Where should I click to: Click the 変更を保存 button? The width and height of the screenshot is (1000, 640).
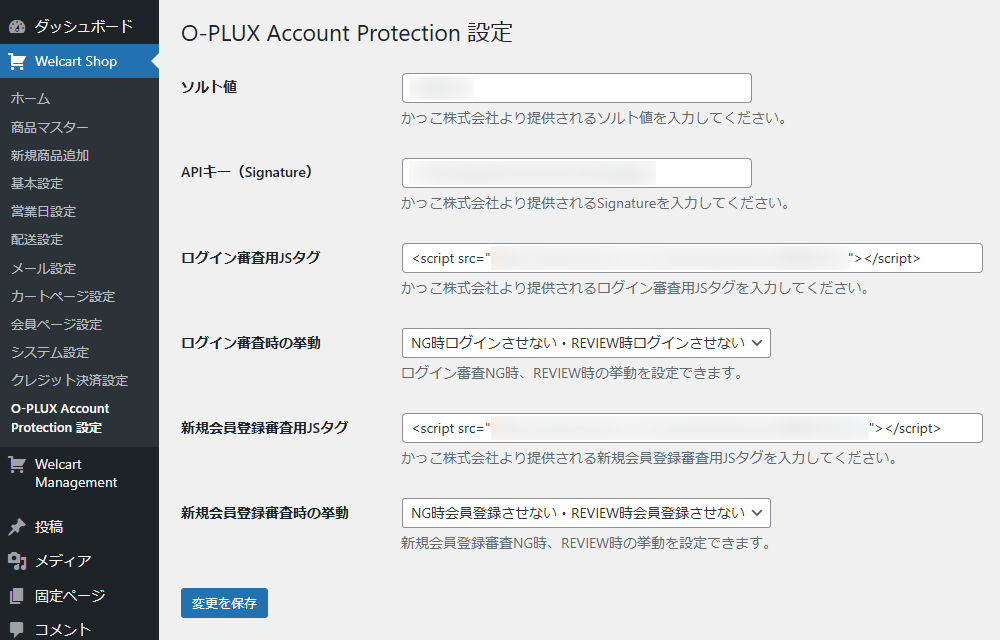[x=224, y=603]
